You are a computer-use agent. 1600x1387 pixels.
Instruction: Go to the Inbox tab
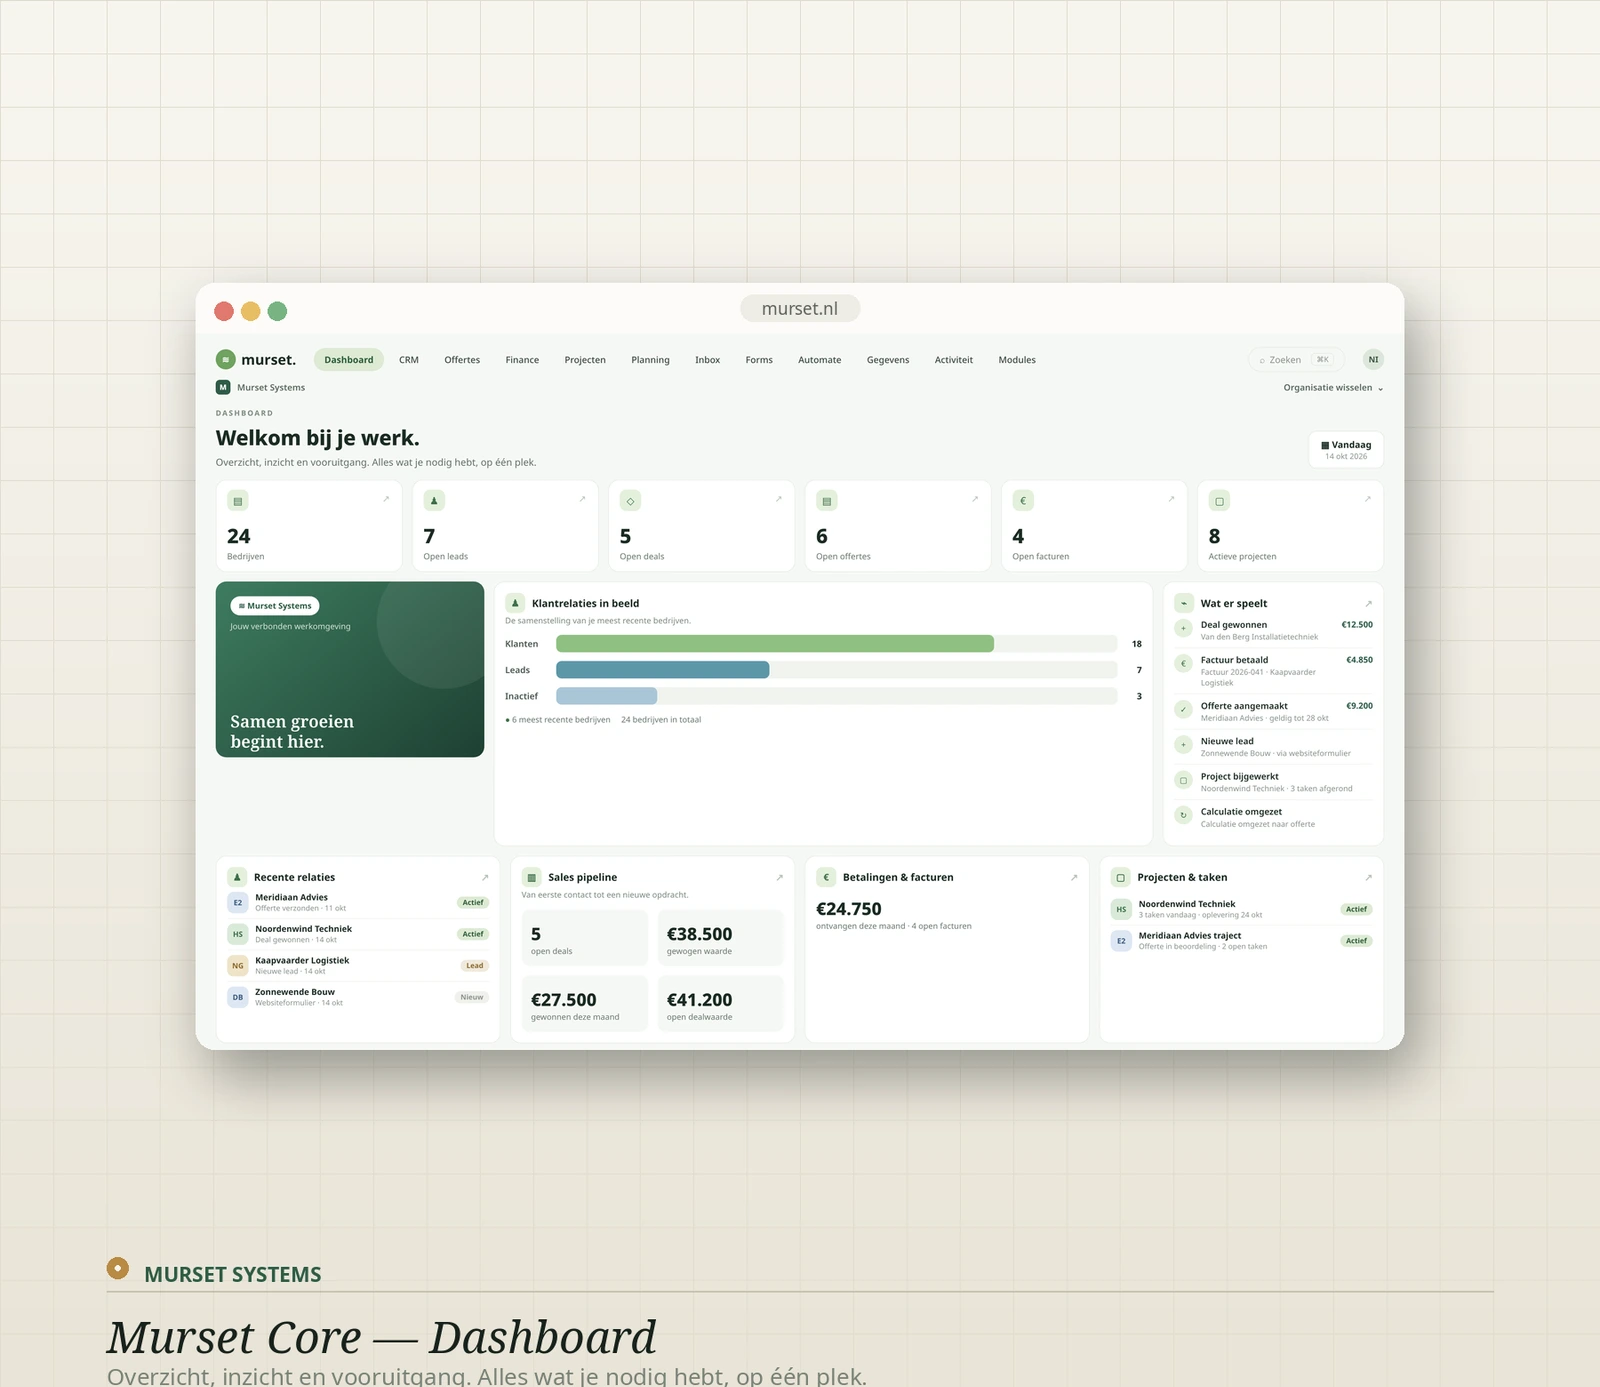(707, 360)
